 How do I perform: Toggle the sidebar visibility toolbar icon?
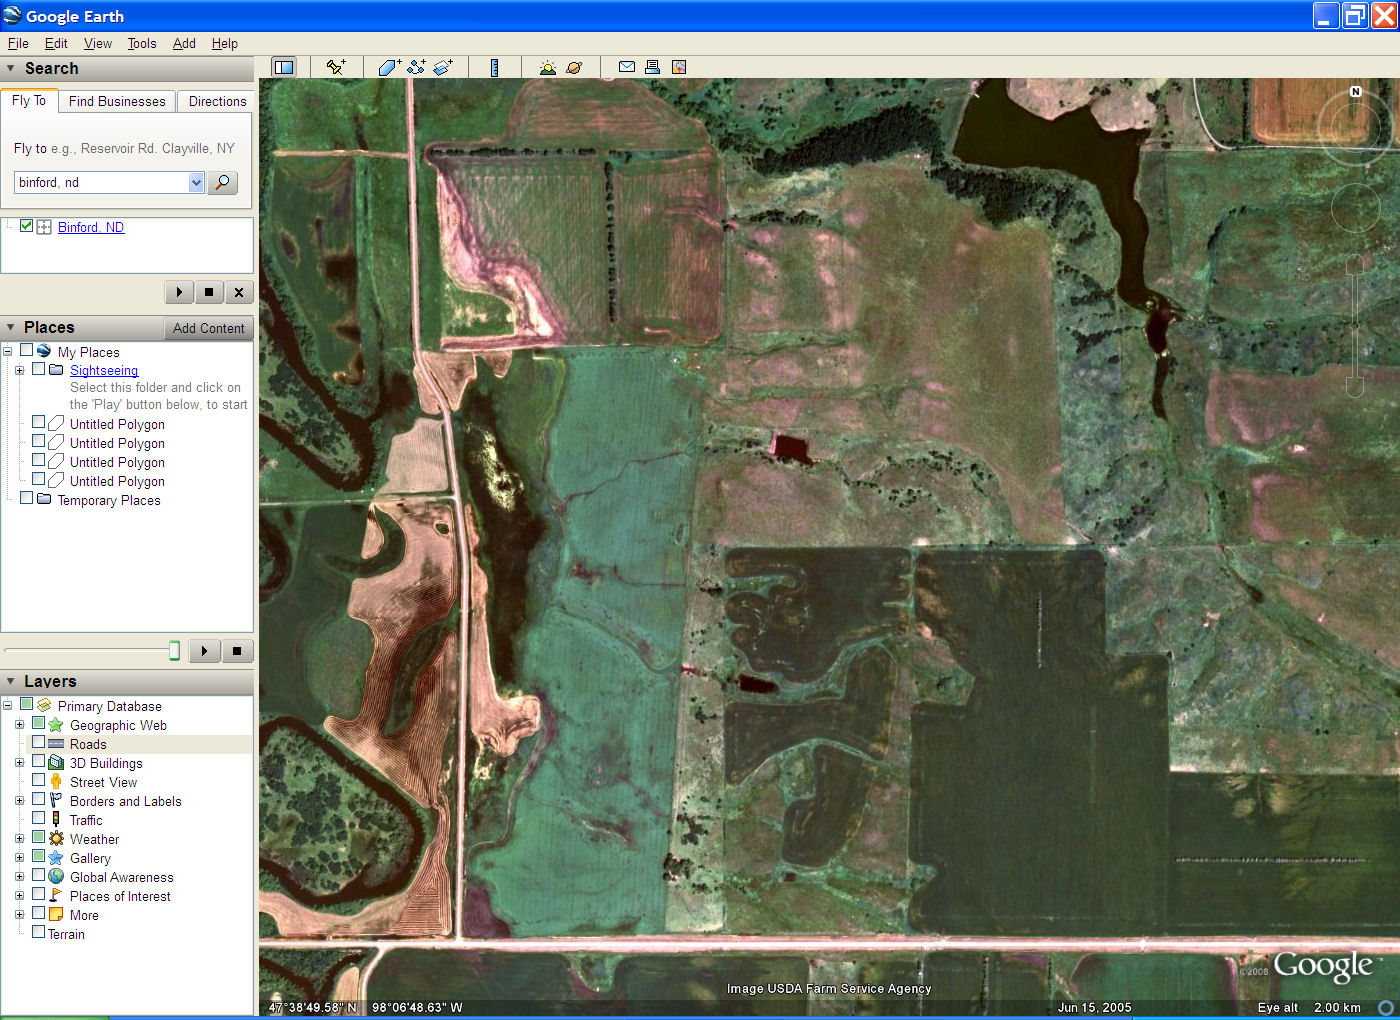284,67
